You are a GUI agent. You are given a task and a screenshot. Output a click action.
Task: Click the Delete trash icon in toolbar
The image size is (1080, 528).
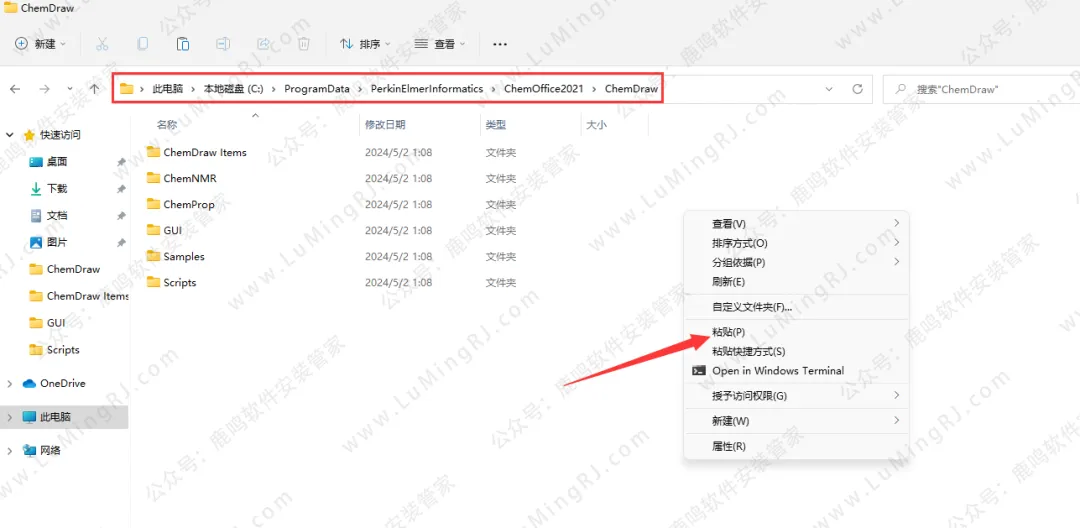pos(304,44)
